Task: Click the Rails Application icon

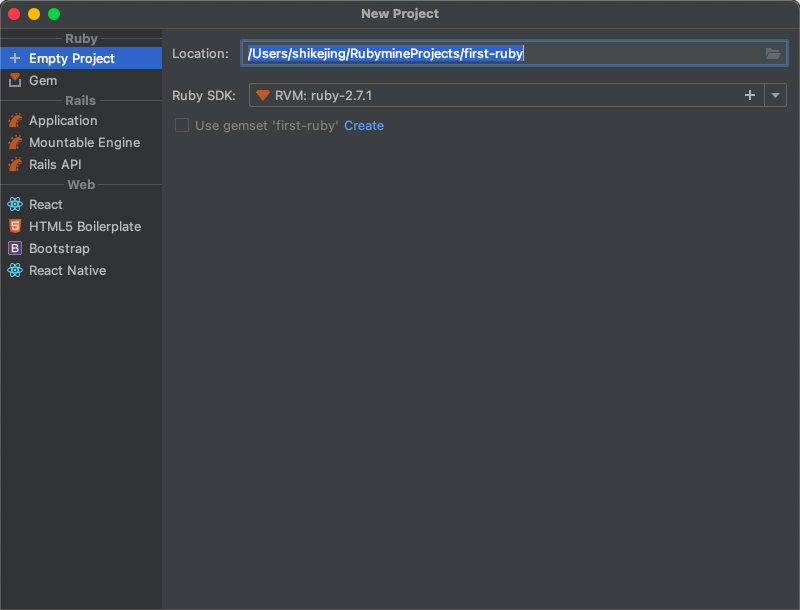Action: point(15,120)
